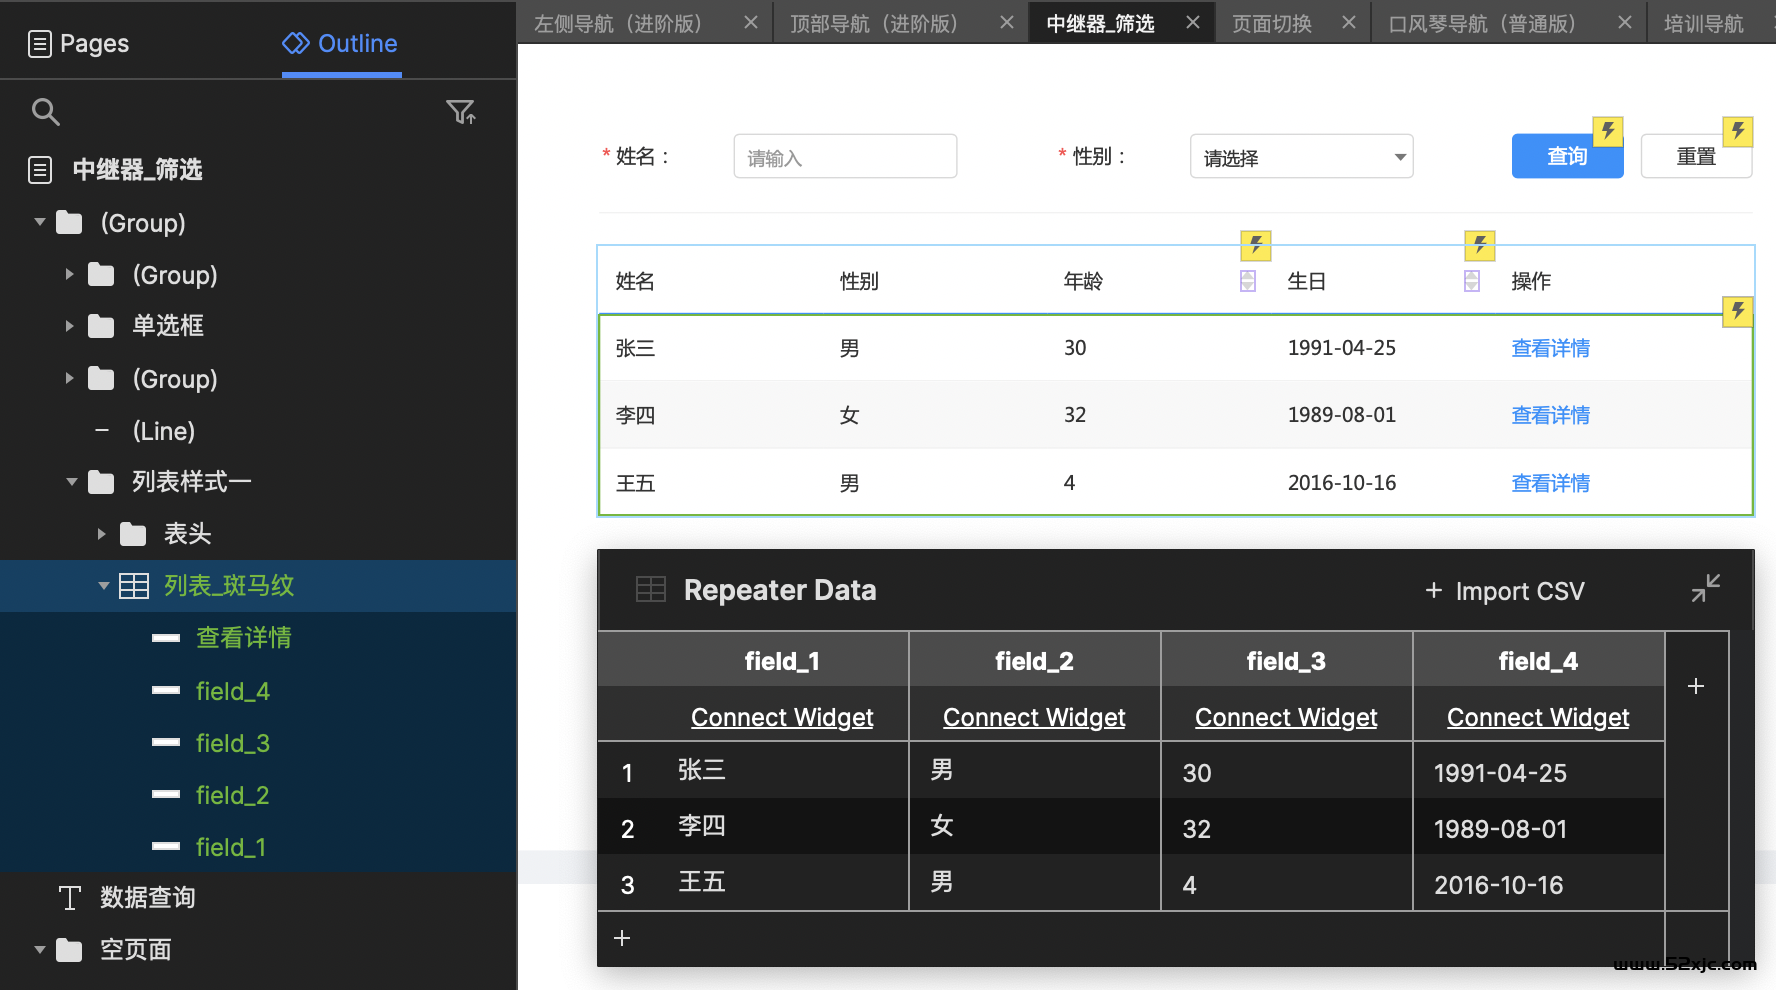The width and height of the screenshot is (1776, 990).
Task: Collapse the 列表样式一 folder
Action: coord(71,482)
